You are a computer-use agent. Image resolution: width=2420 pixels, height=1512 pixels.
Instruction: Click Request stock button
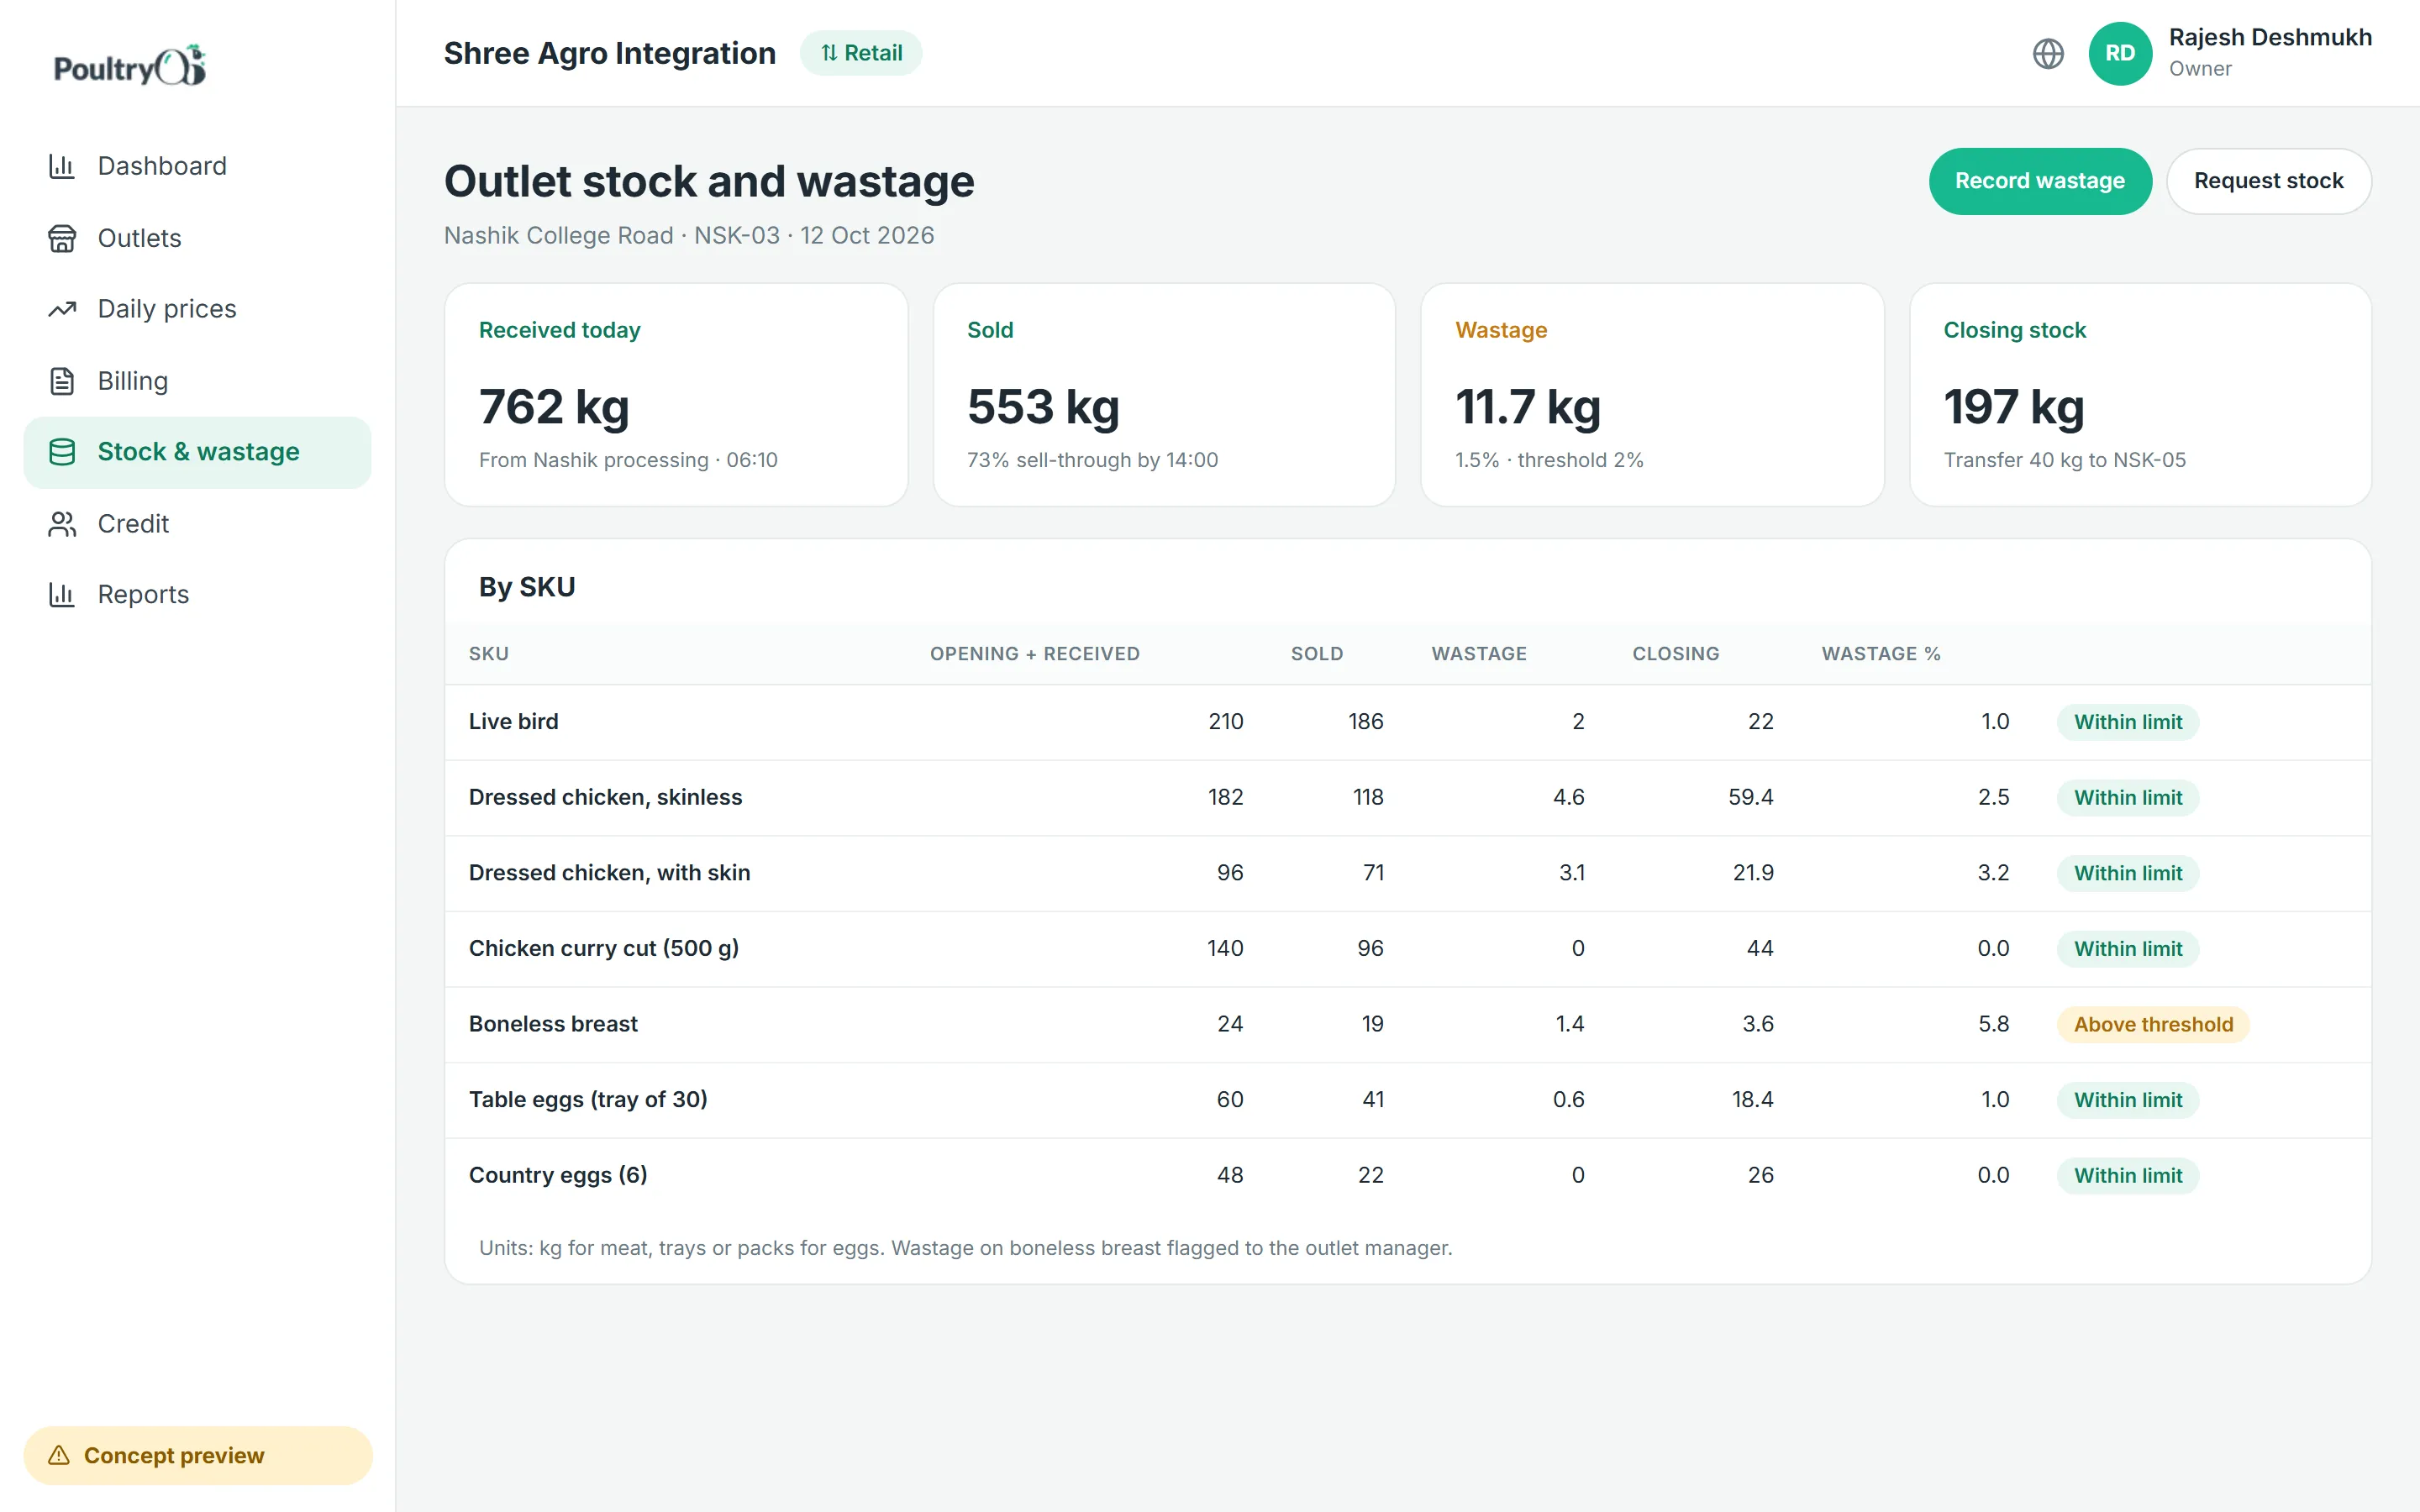tap(2268, 181)
